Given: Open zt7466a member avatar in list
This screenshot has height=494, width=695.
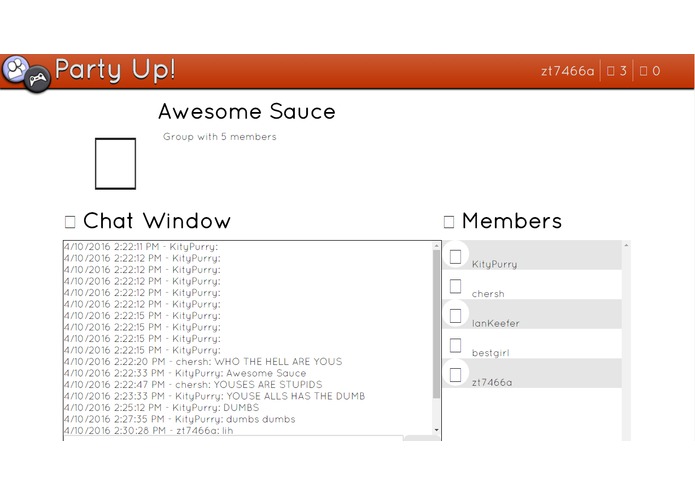Looking at the screenshot, I should 455,374.
